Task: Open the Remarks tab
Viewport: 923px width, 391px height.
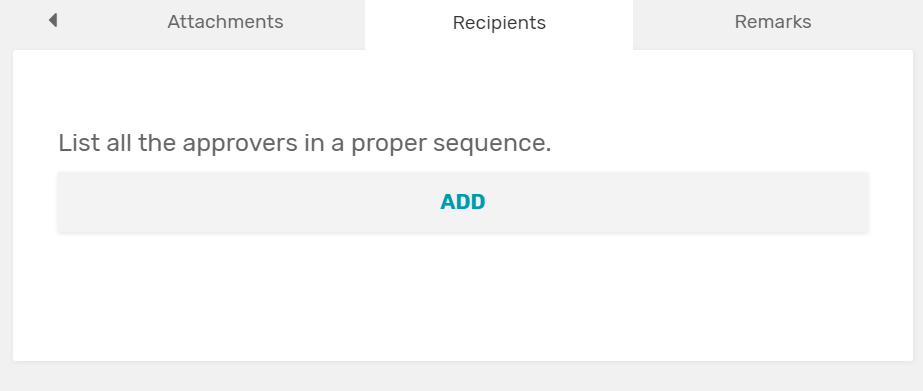Action: click(773, 22)
